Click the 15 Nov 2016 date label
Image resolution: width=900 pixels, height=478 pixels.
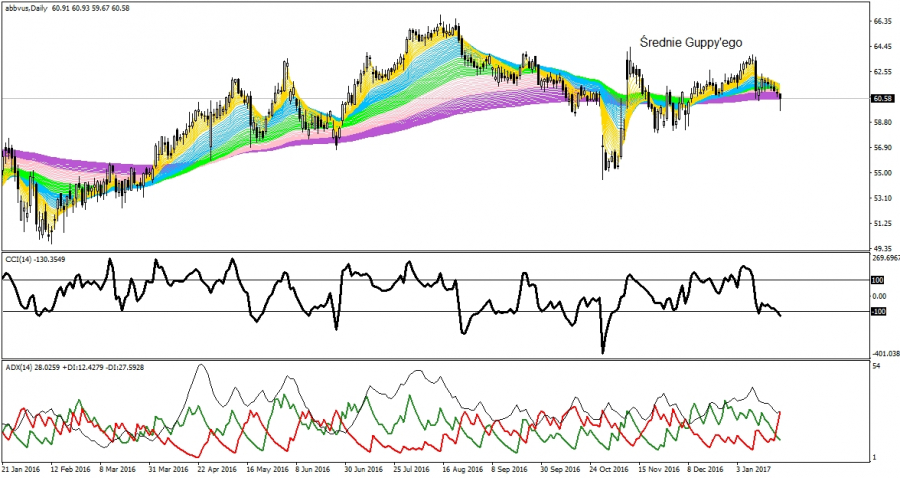658,467
